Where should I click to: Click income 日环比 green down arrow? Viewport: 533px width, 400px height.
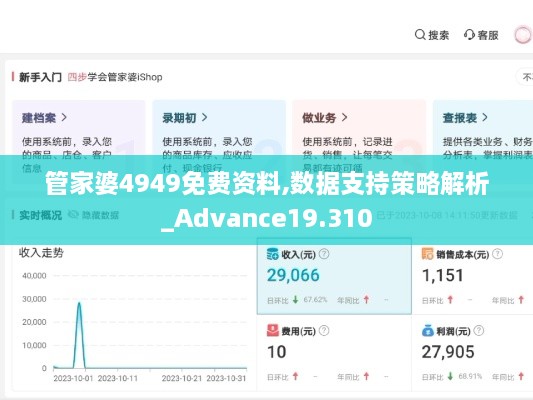[295, 300]
